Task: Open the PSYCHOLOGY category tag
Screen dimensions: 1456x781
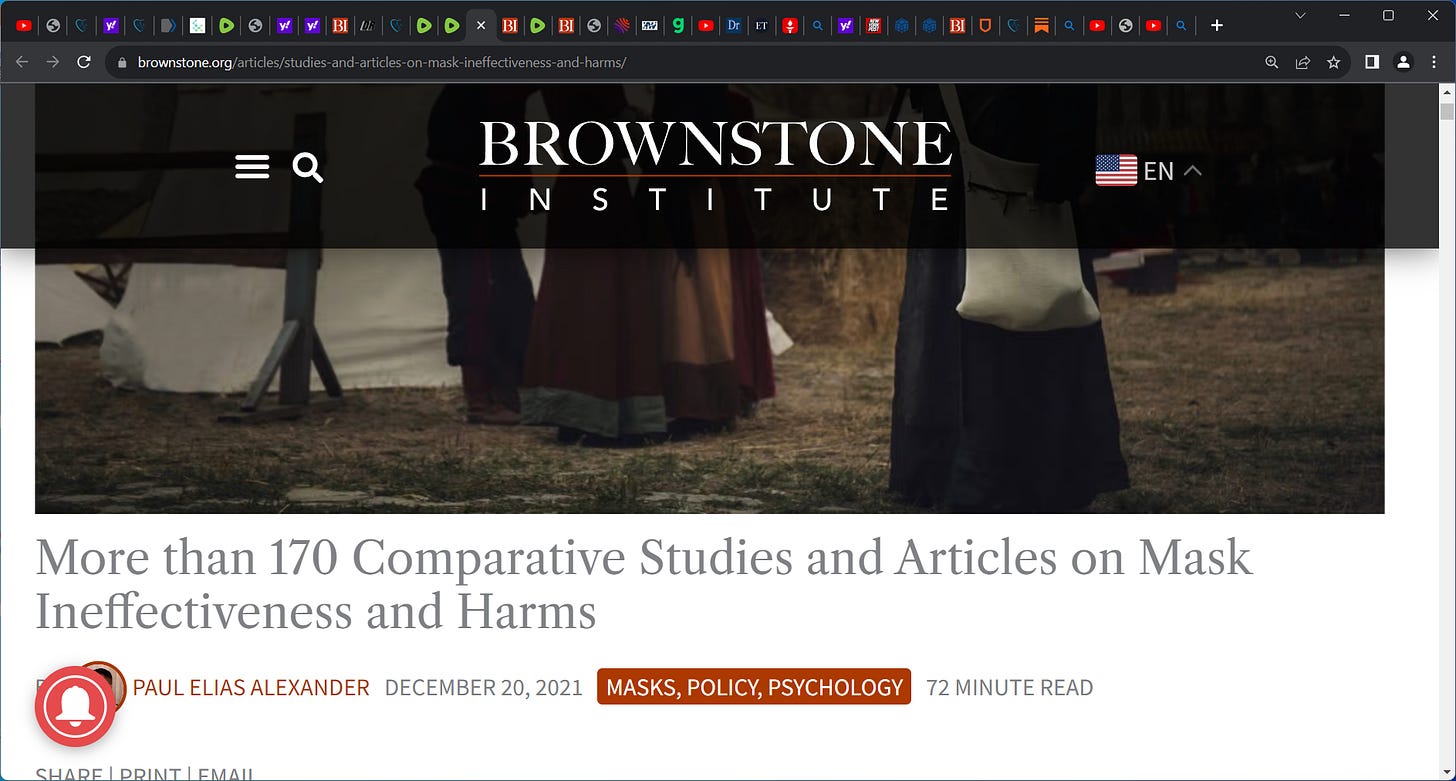Action: [x=835, y=687]
